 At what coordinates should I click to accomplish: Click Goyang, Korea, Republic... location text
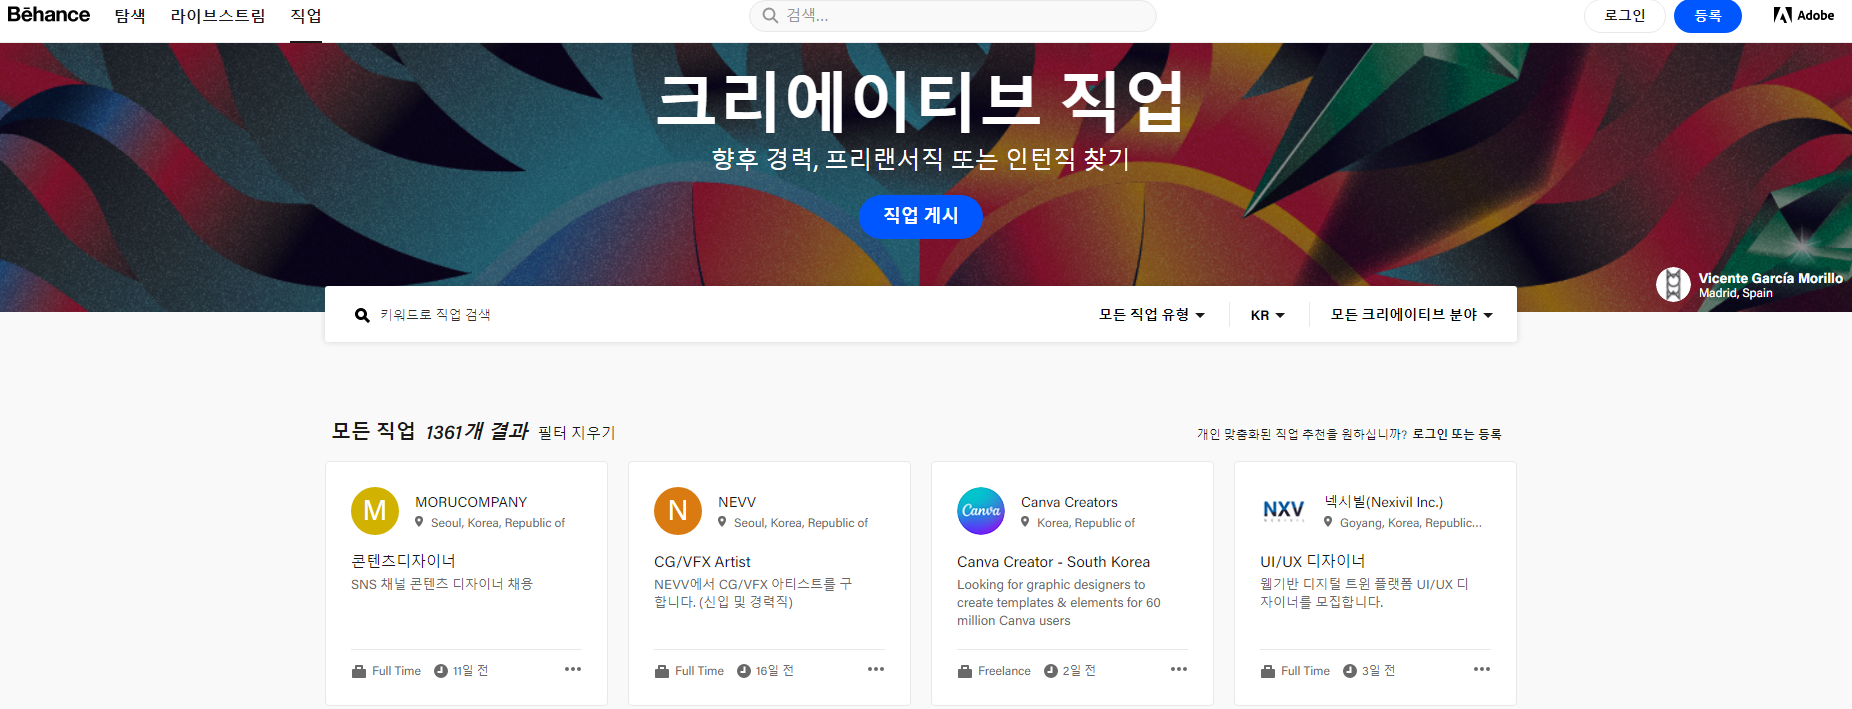[1411, 523]
